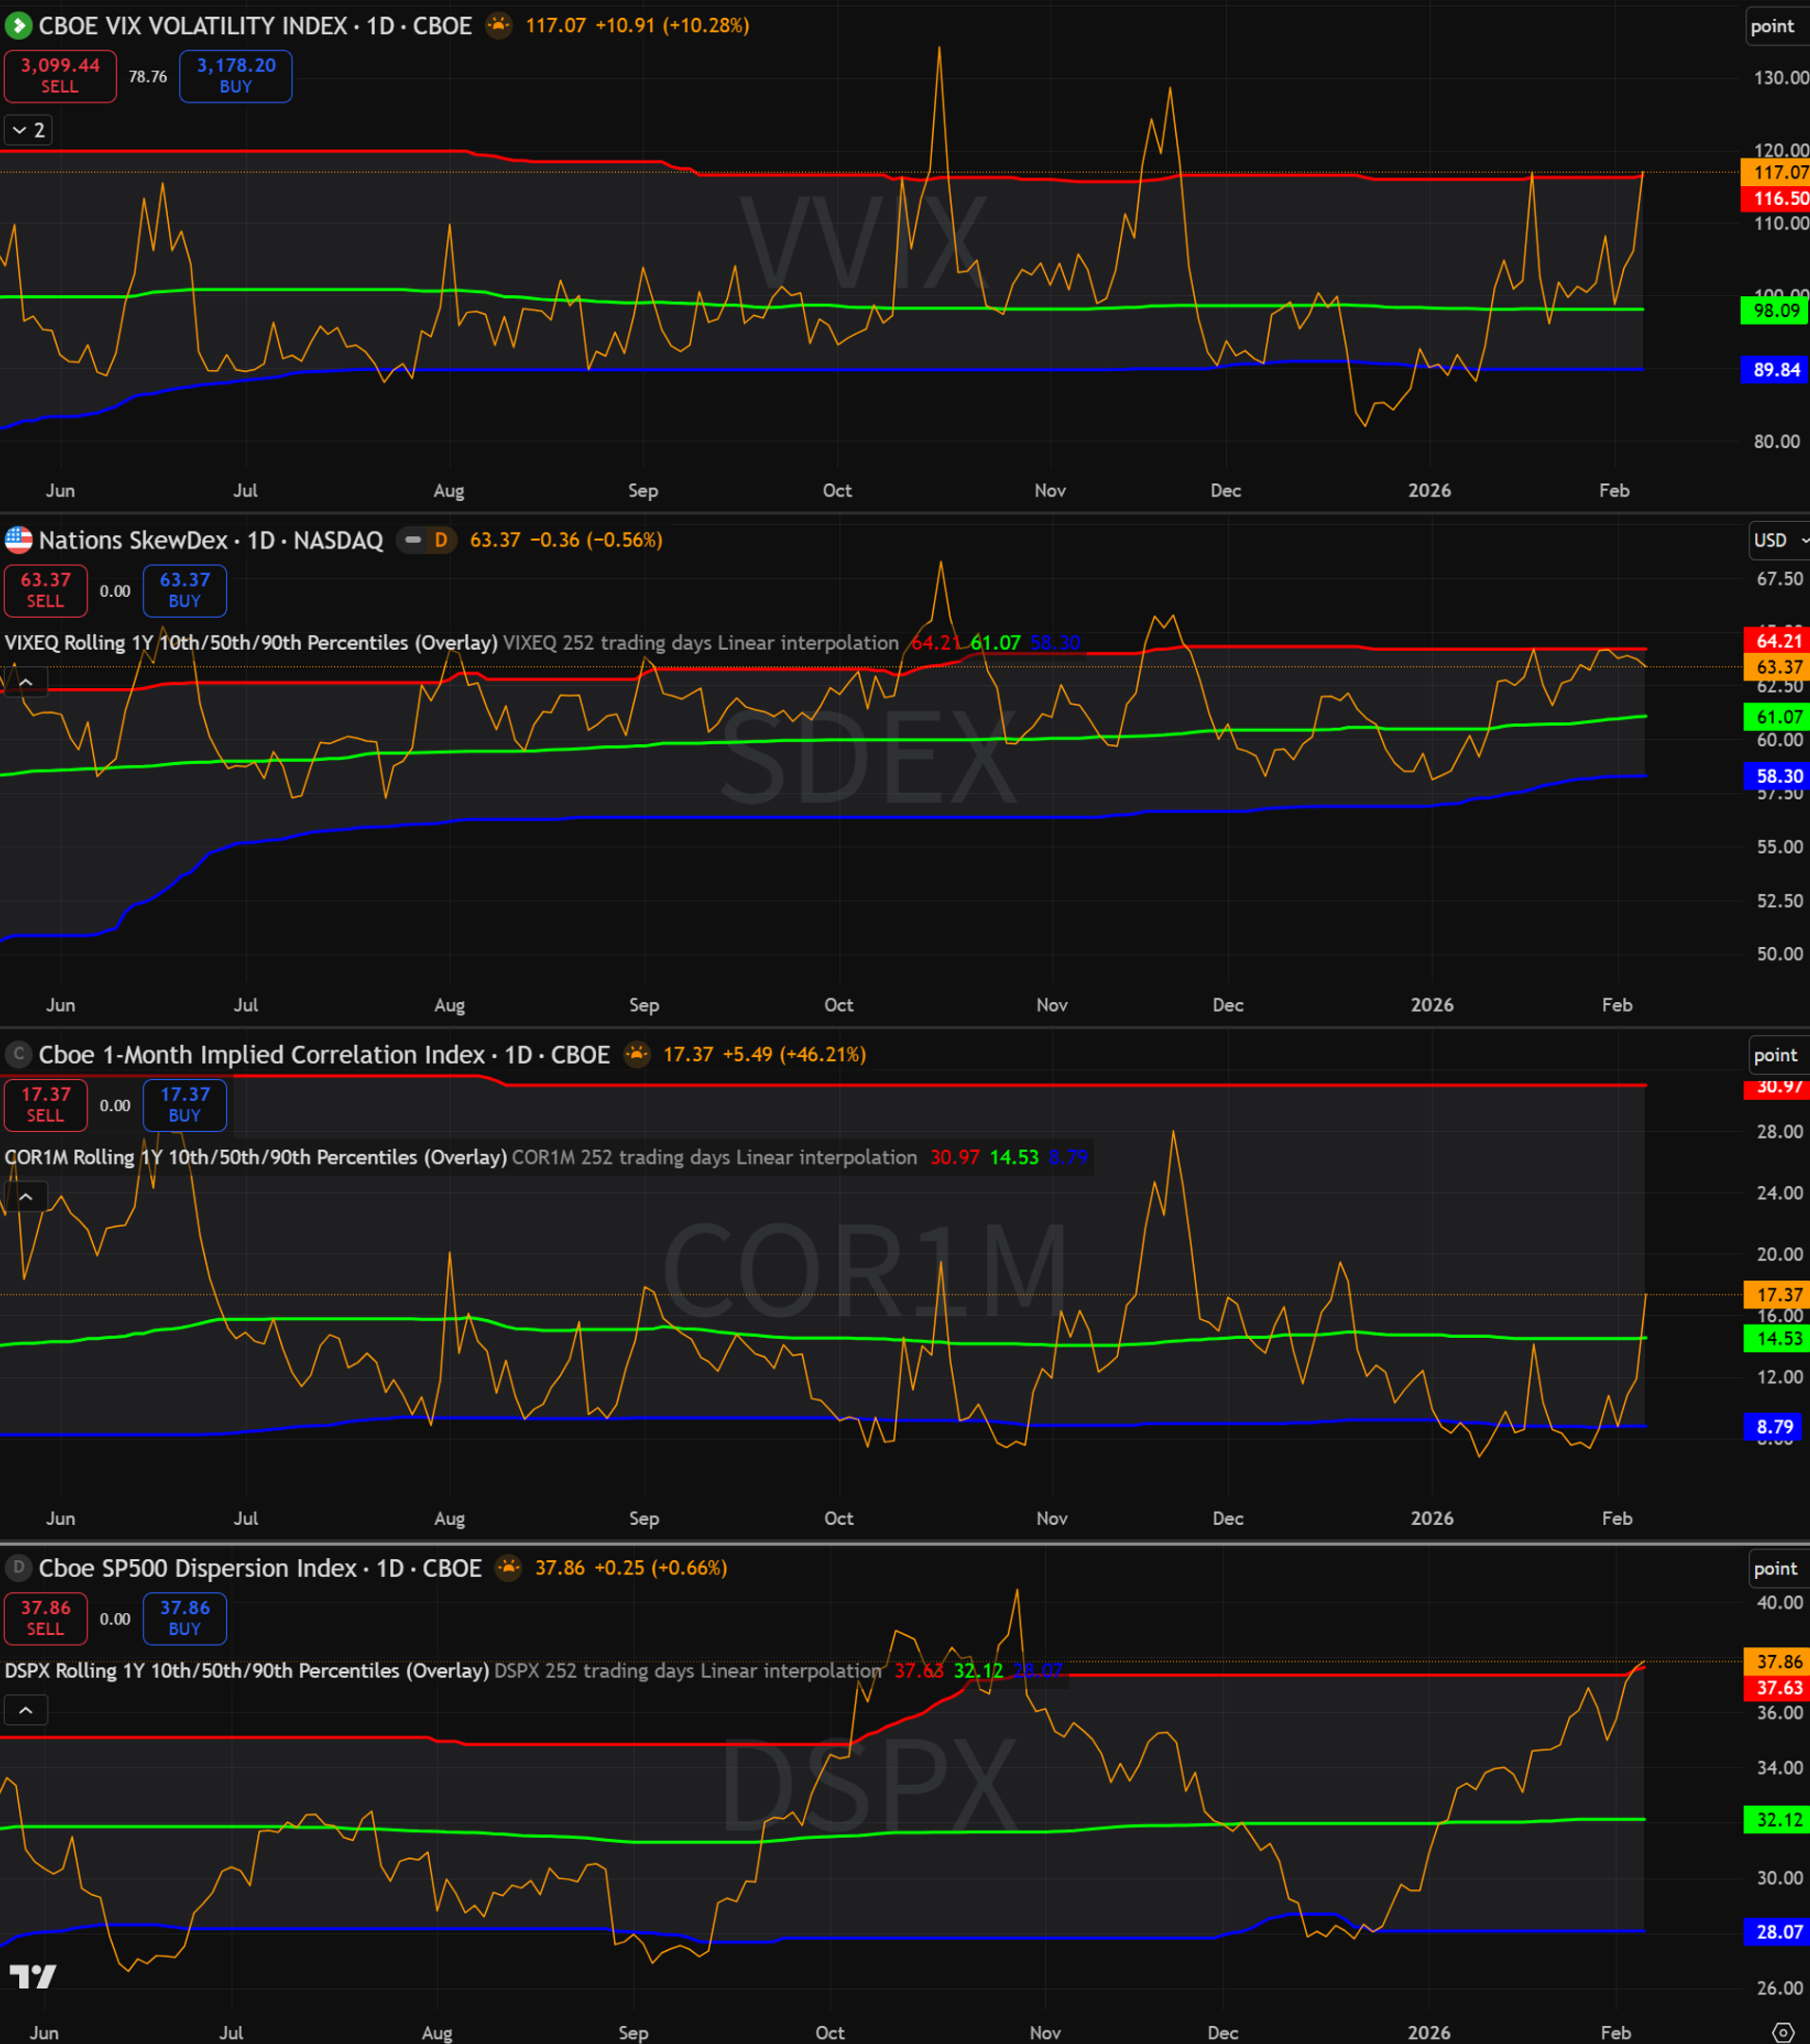Expand the collapsed indicators toggle showing 2
This screenshot has width=1810, height=2044.
click(x=28, y=130)
